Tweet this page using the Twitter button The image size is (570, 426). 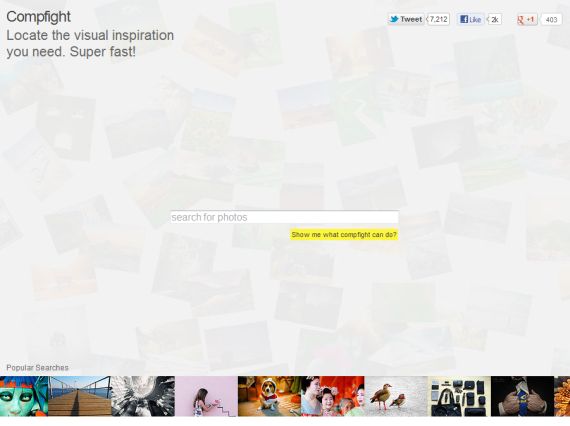406,19
